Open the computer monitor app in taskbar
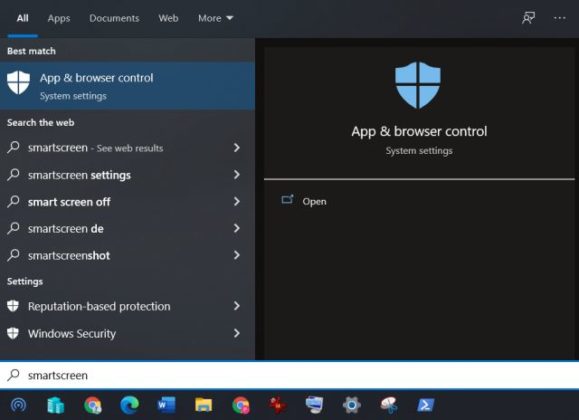The width and height of the screenshot is (579, 420). [315, 405]
